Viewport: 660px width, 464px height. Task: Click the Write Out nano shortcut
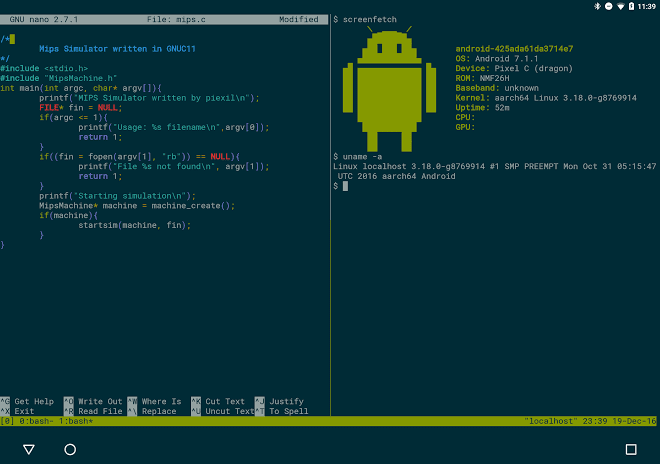click(x=93, y=401)
